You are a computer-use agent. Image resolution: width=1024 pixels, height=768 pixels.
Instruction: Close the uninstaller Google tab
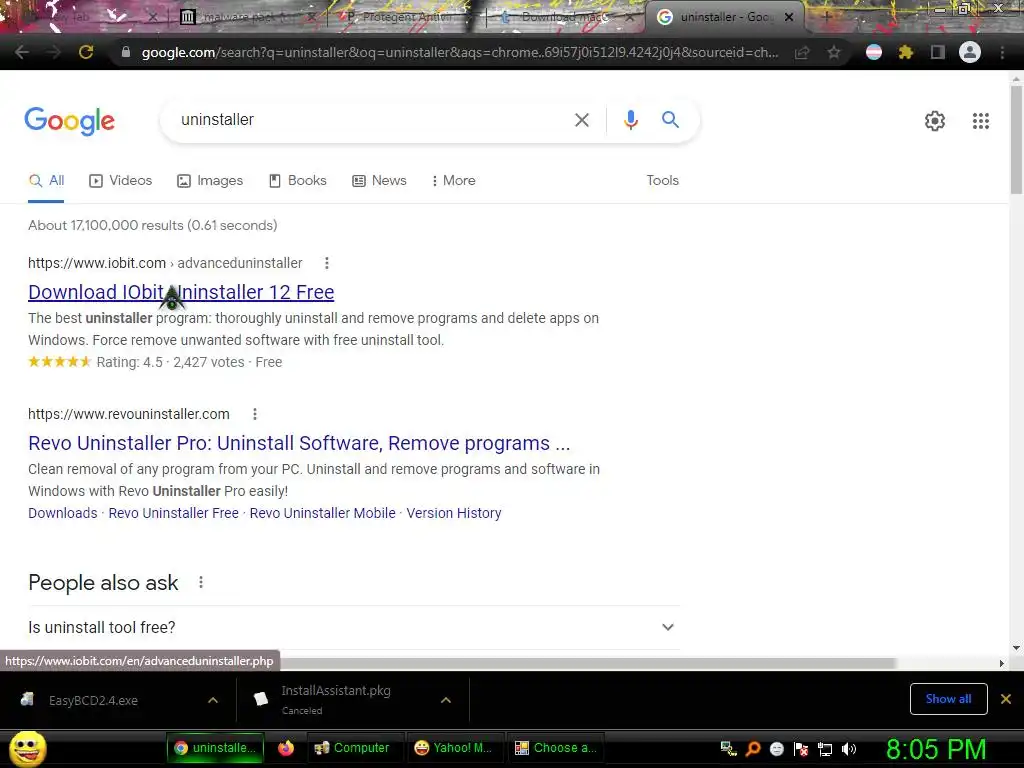789,17
